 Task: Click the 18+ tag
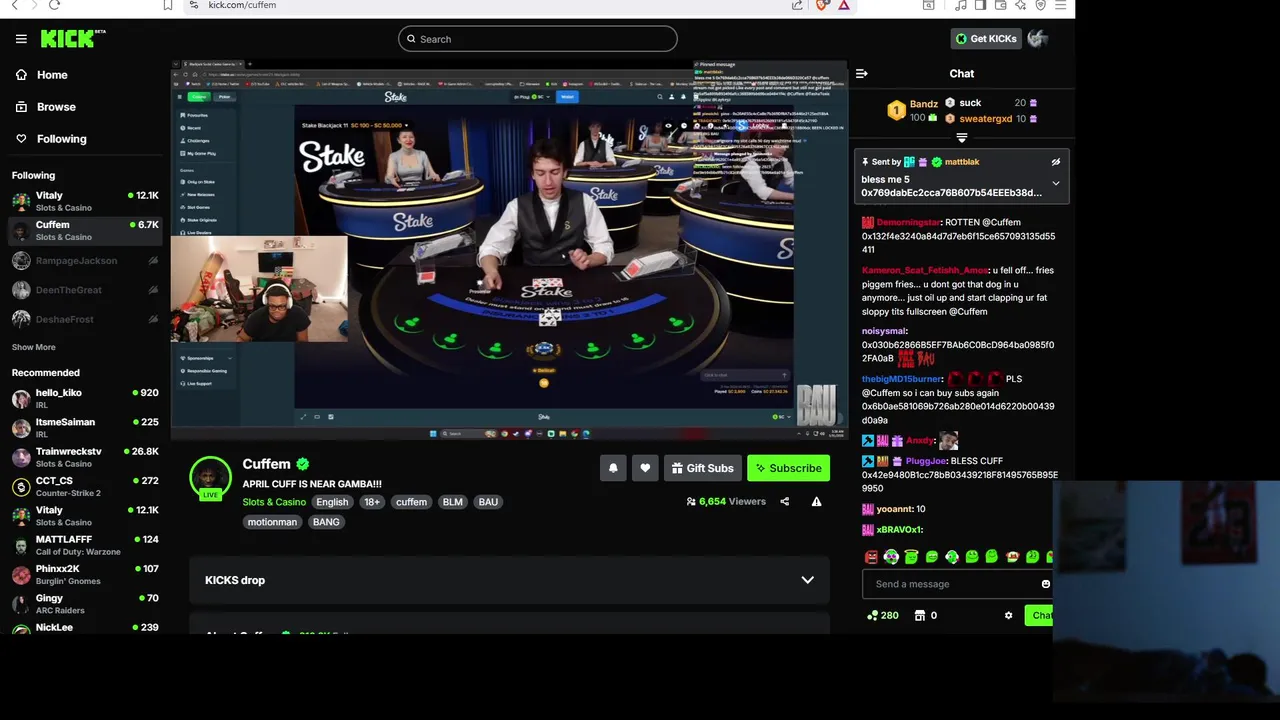pos(372,502)
